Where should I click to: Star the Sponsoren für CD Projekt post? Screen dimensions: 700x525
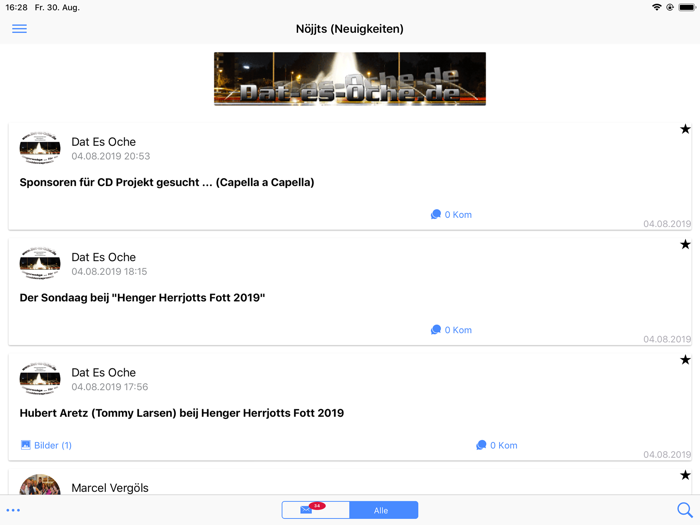685,129
